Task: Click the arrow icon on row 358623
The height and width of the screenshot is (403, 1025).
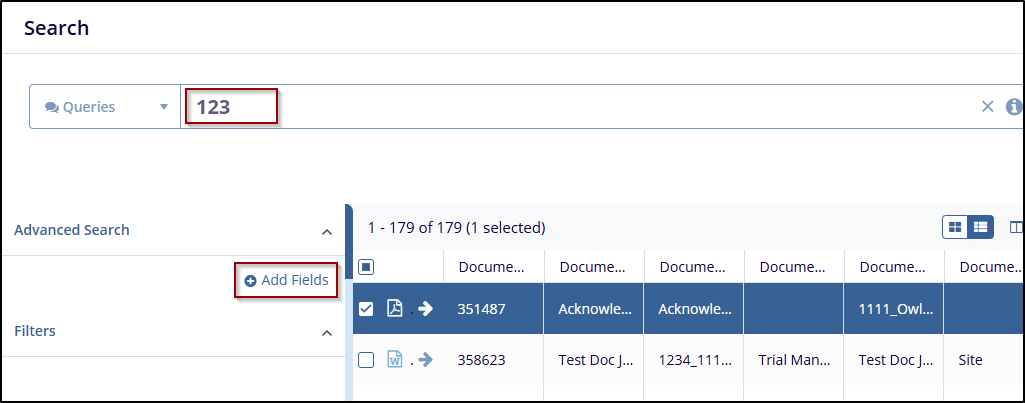Action: click(x=425, y=359)
